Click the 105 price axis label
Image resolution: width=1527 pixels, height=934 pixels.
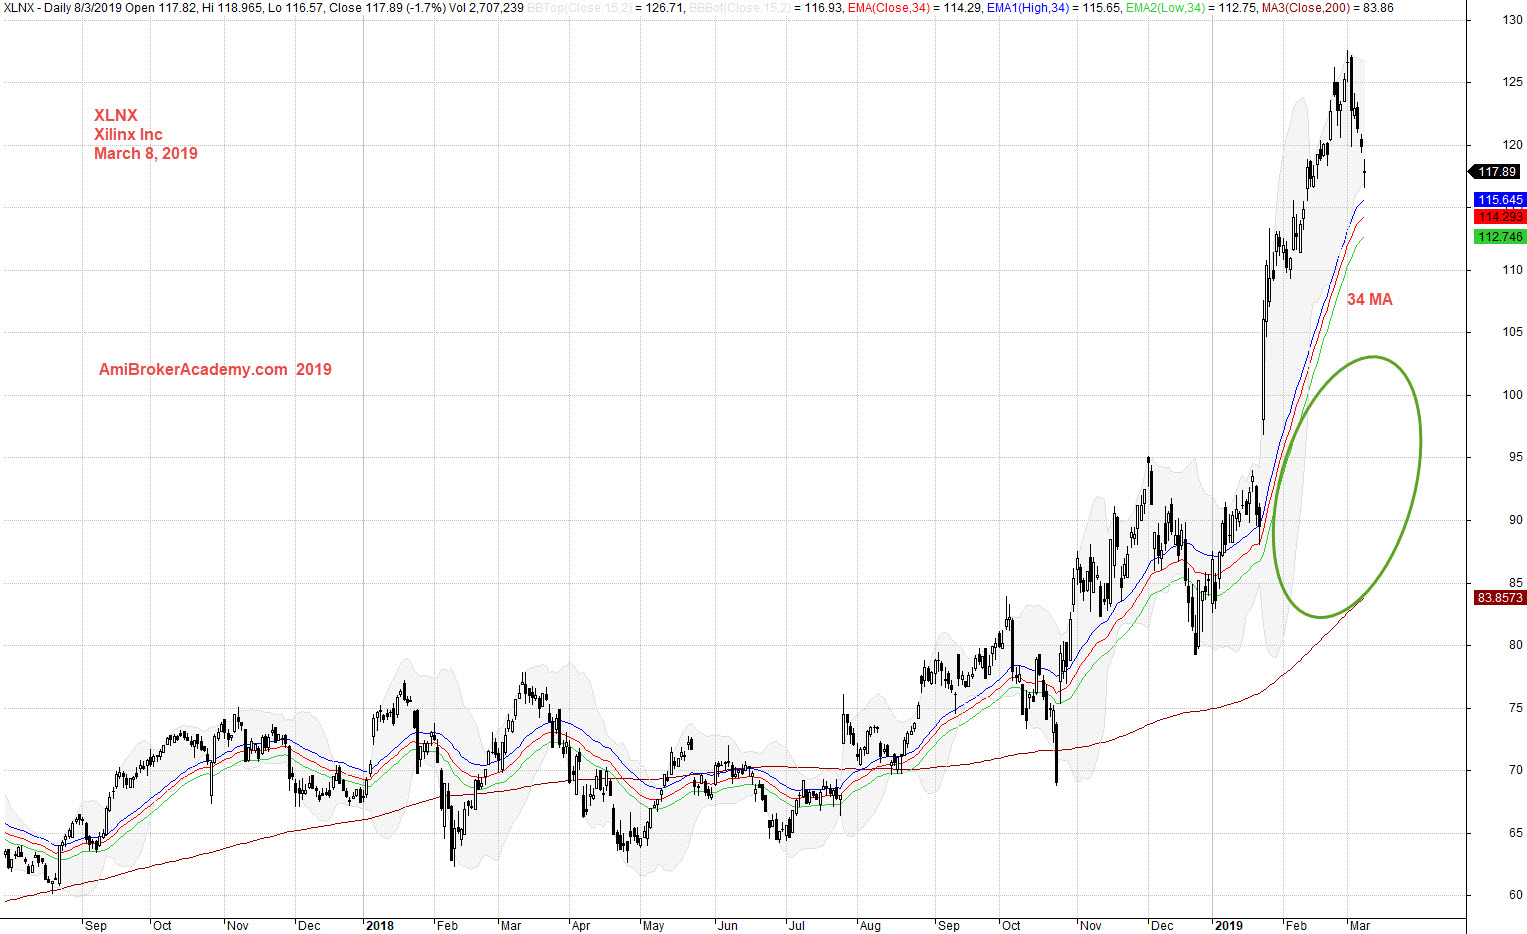point(1513,333)
